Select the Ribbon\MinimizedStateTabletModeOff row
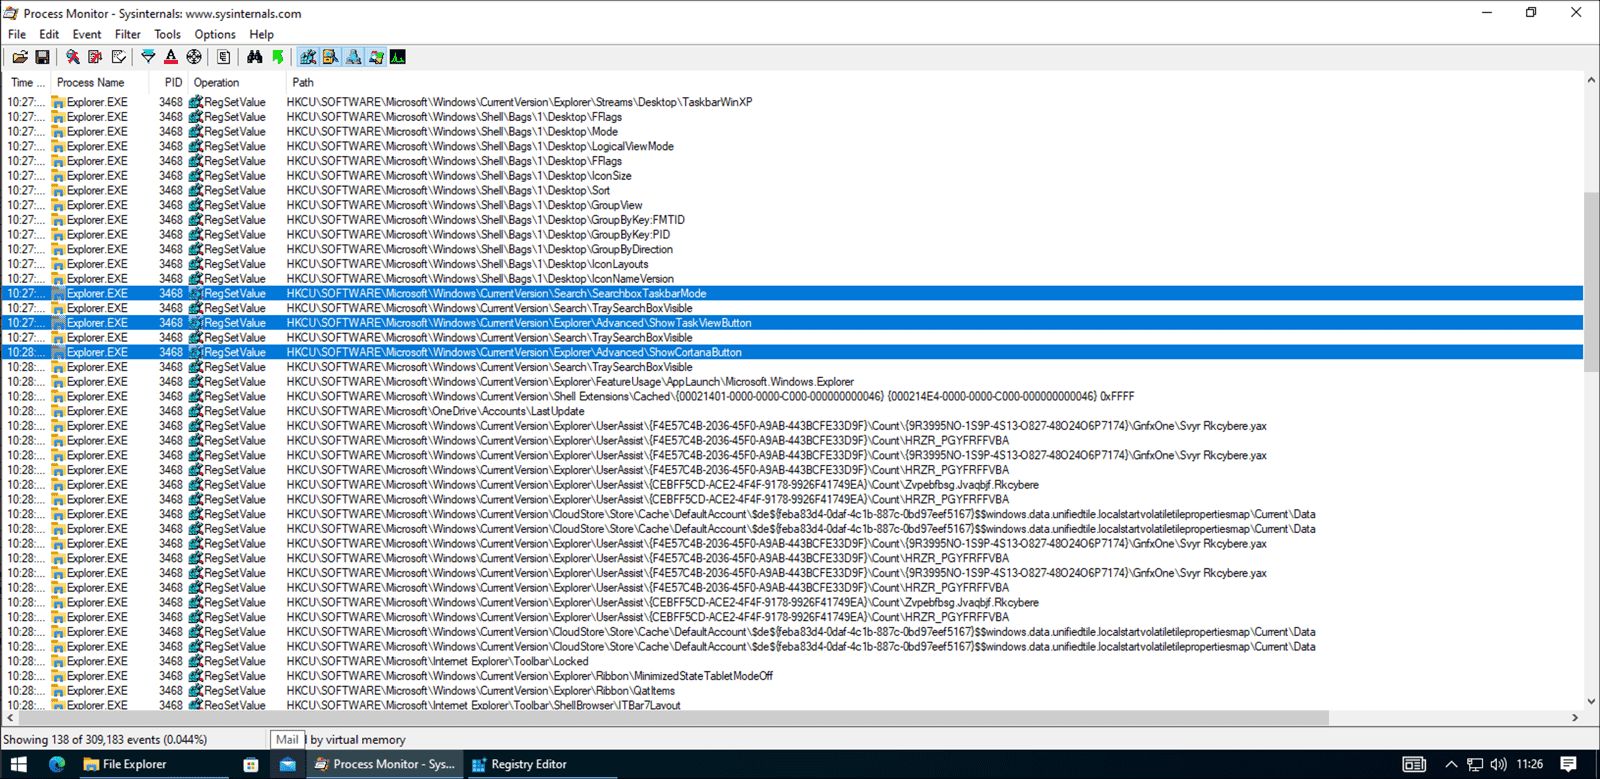The width and height of the screenshot is (1600, 779). pyautogui.click(x=794, y=676)
